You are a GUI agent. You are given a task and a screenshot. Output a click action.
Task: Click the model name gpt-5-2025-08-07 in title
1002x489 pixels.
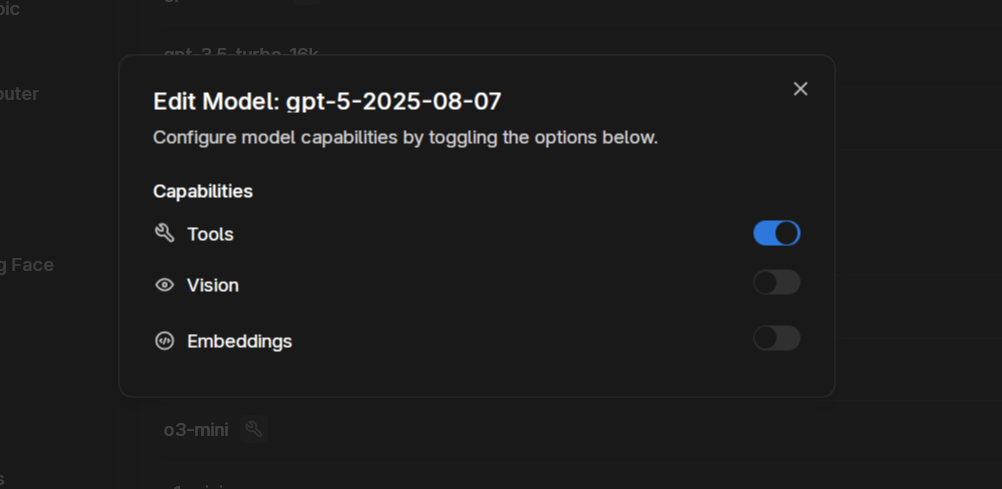click(x=394, y=101)
